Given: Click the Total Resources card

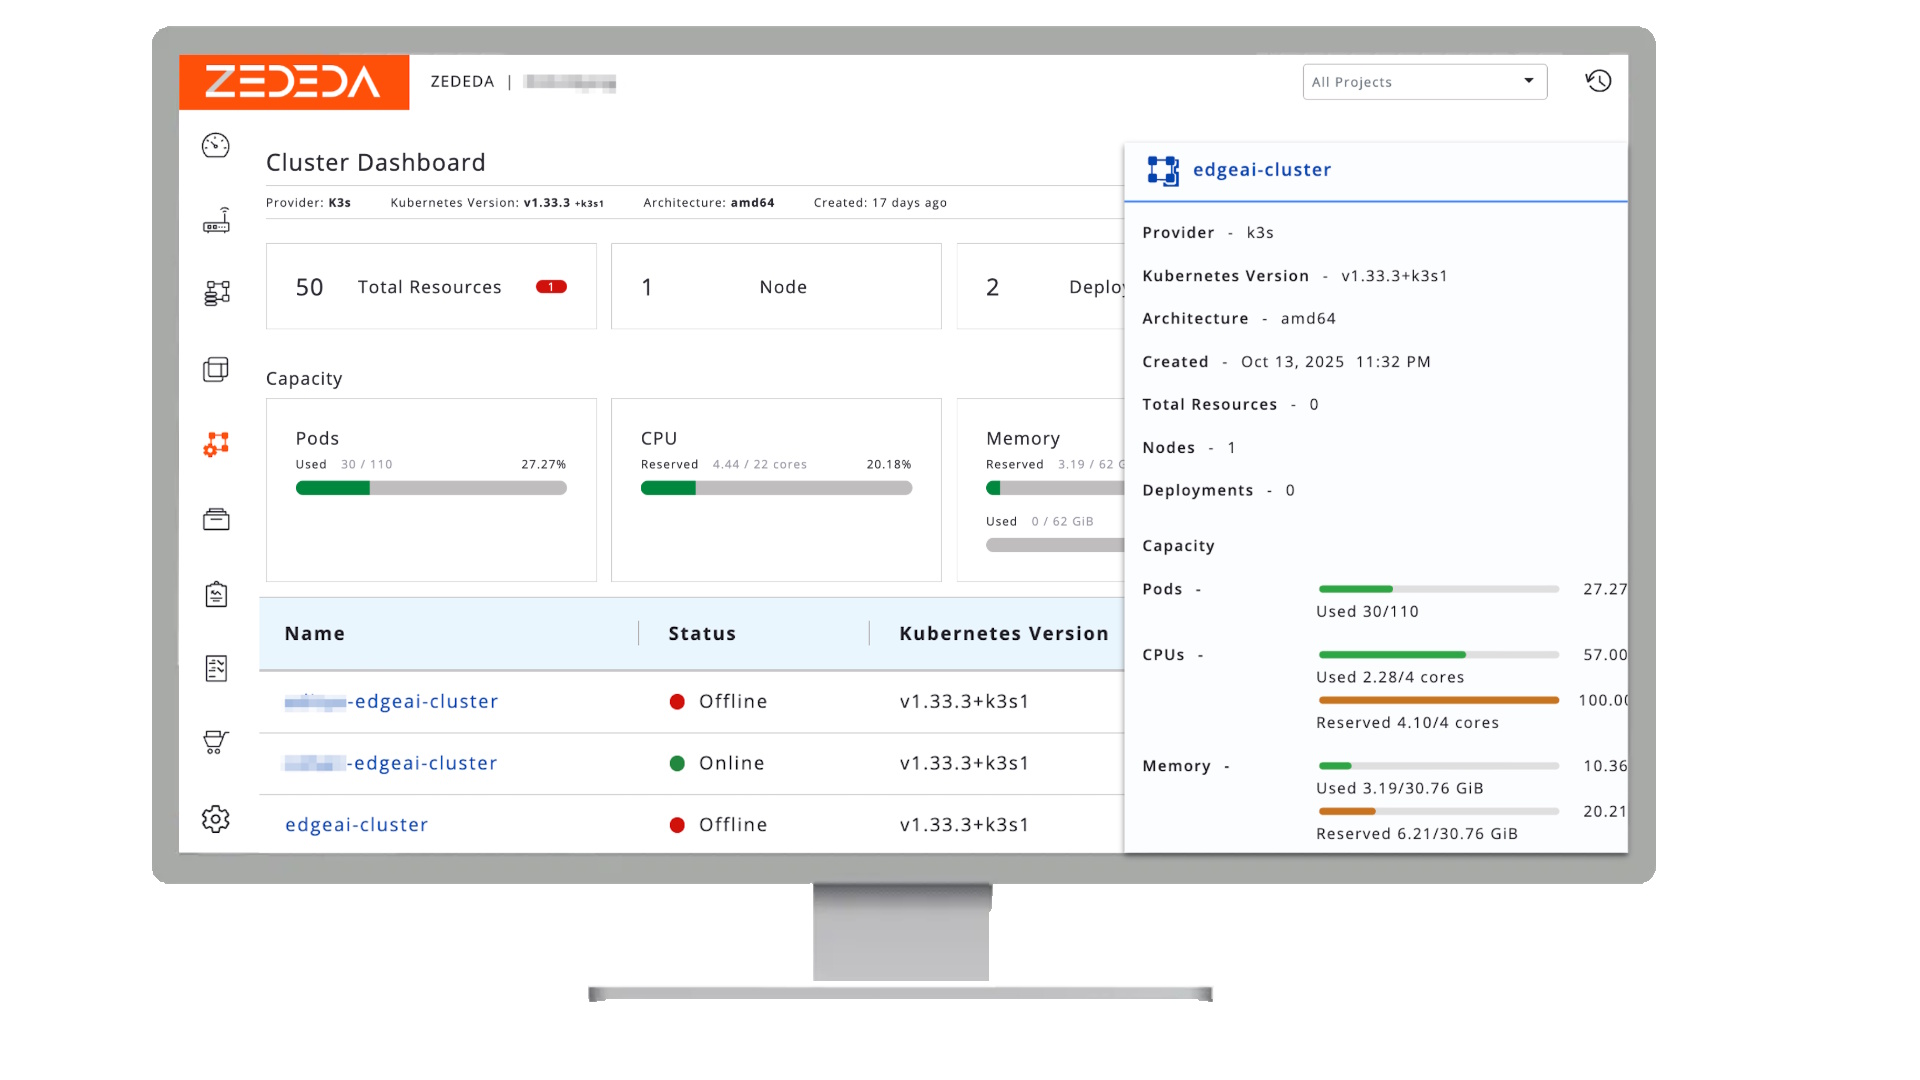Looking at the screenshot, I should pos(431,287).
